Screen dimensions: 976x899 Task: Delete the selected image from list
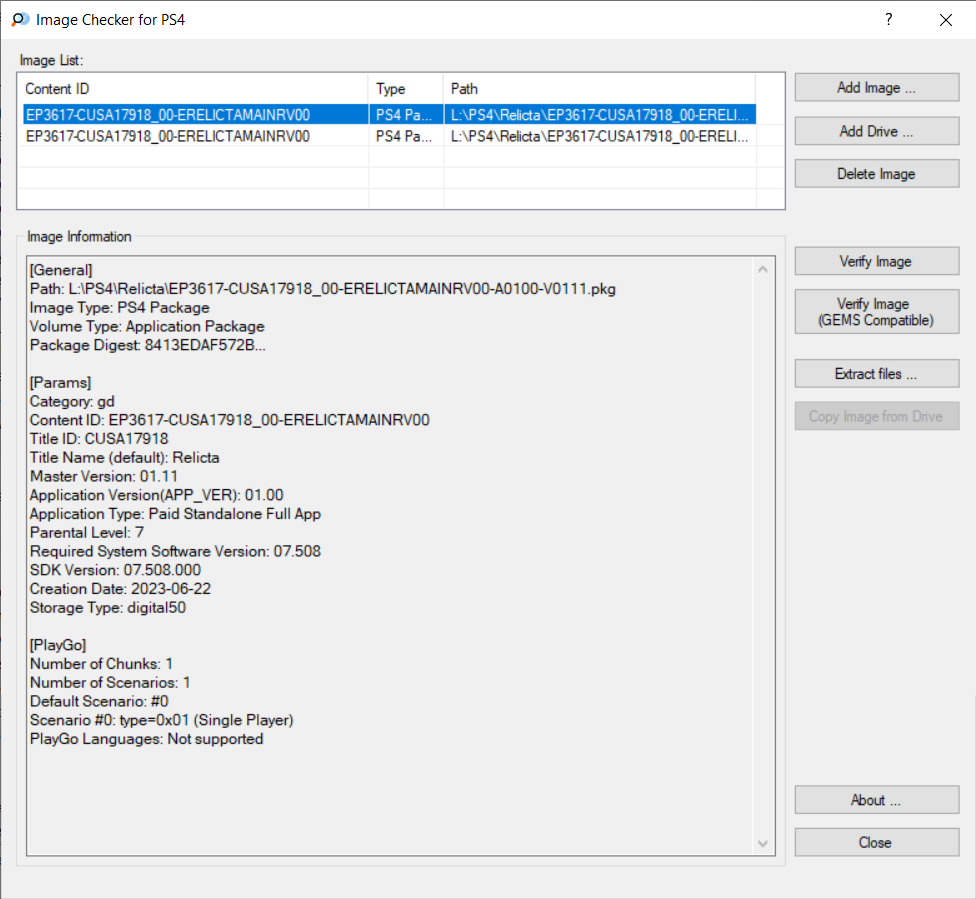point(876,174)
